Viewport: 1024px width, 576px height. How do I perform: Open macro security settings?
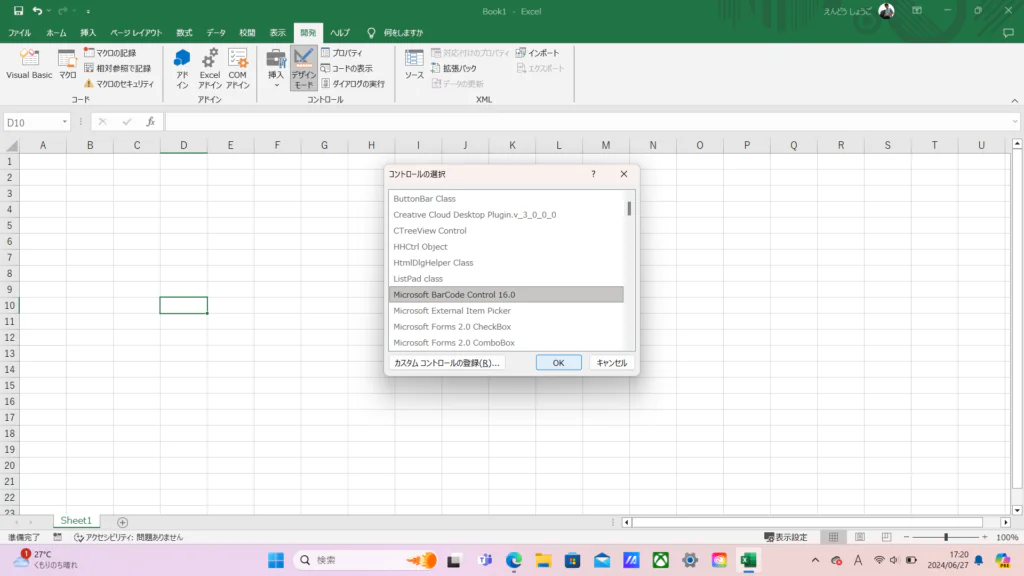pyautogui.click(x=119, y=84)
